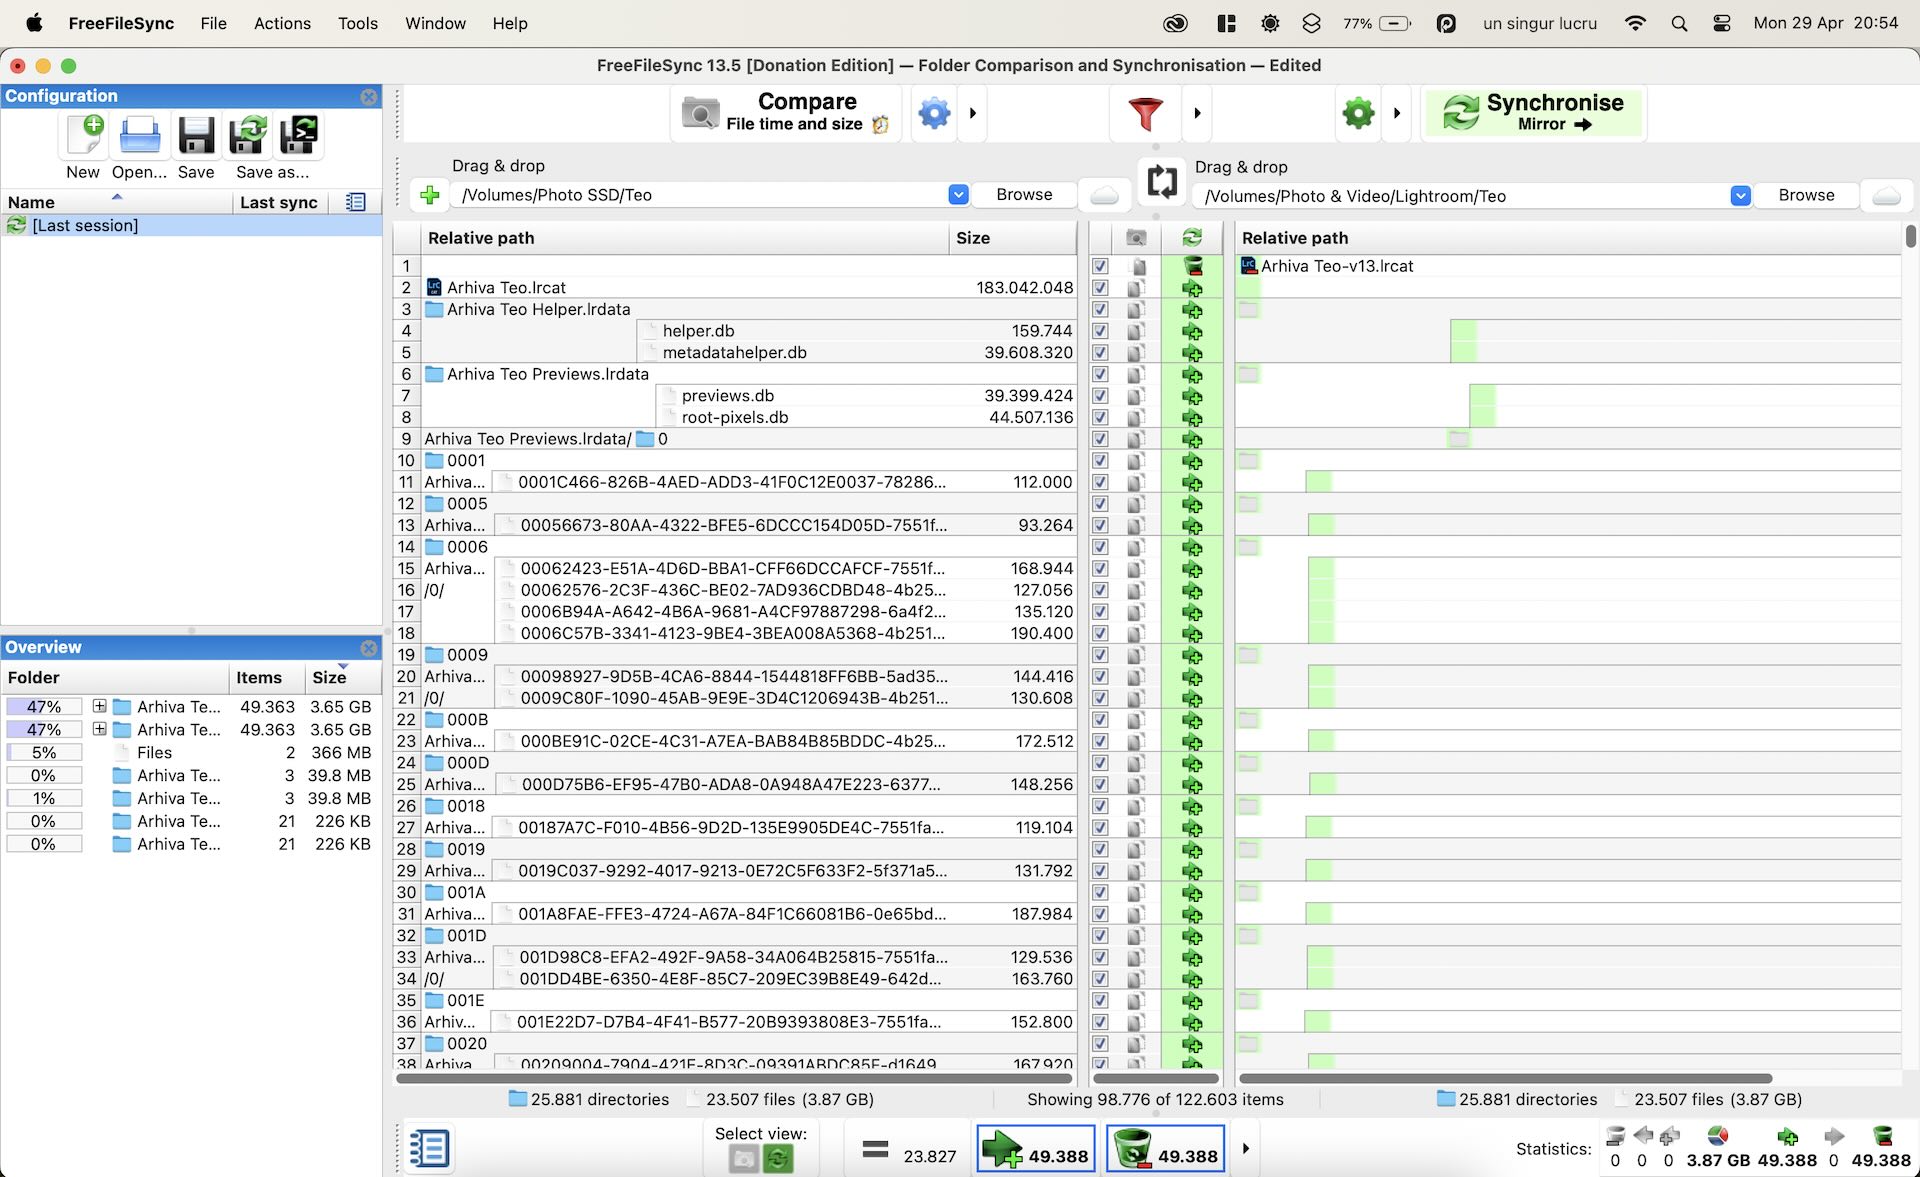Click Save as batch job icon
Viewport: 1920px width, 1177px height.
pos(298,136)
